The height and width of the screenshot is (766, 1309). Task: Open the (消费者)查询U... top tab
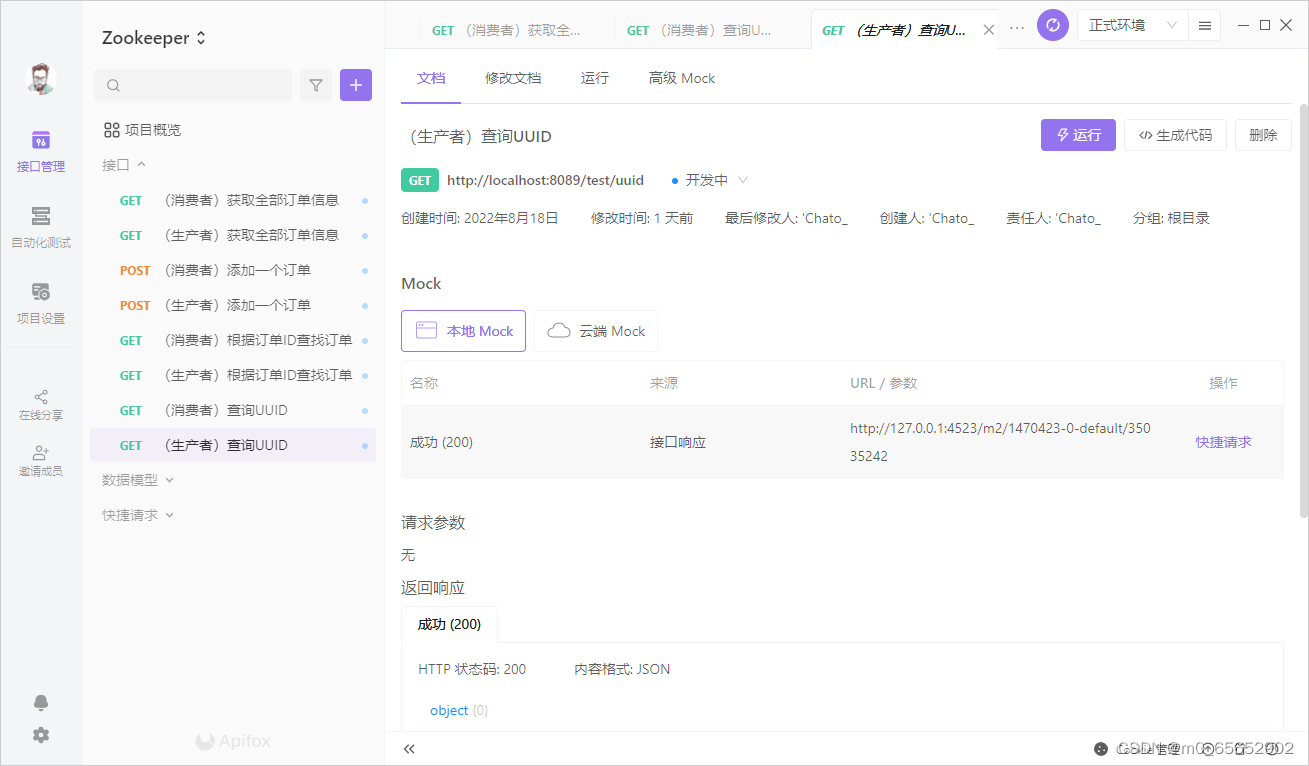coord(699,30)
